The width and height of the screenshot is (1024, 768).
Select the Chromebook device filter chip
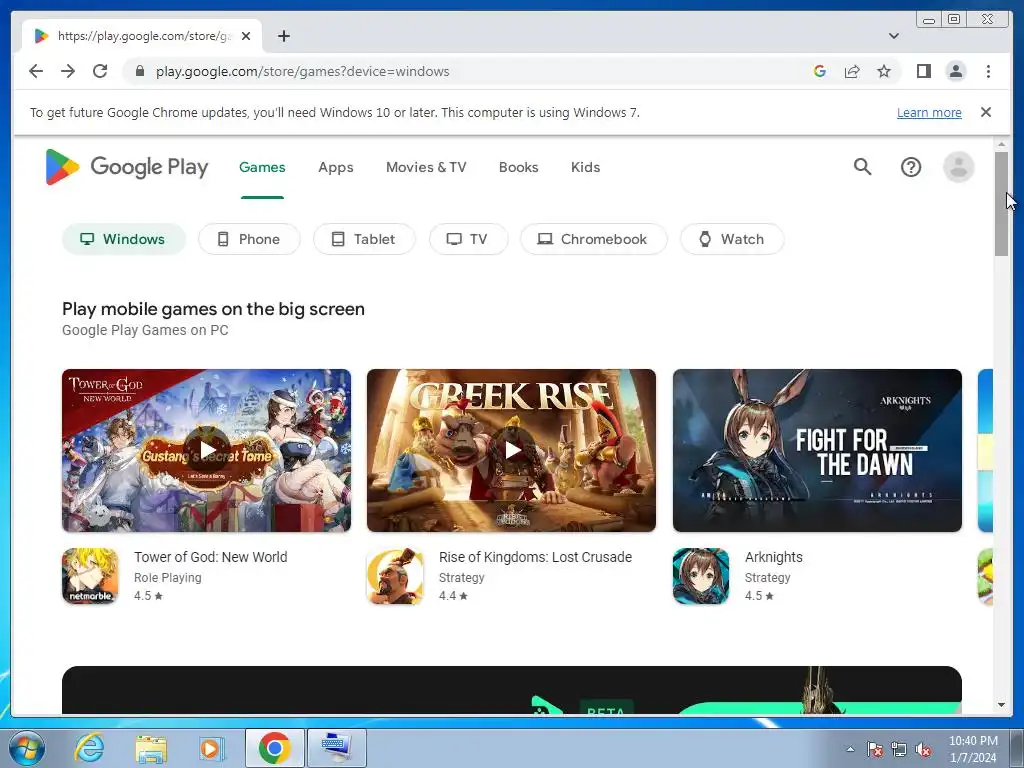tap(593, 239)
